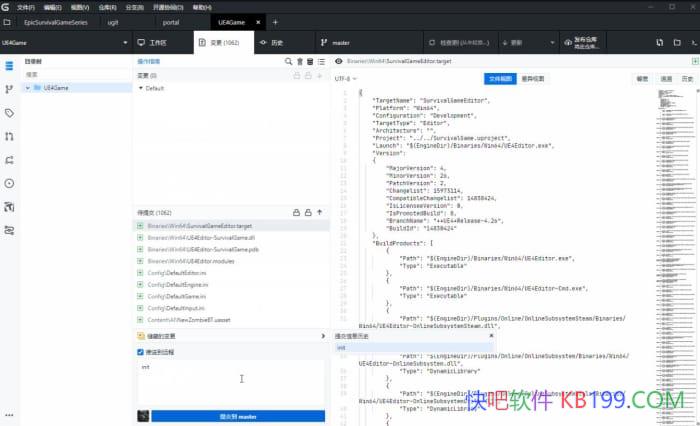Click the blue commit to master button

click(x=239, y=416)
